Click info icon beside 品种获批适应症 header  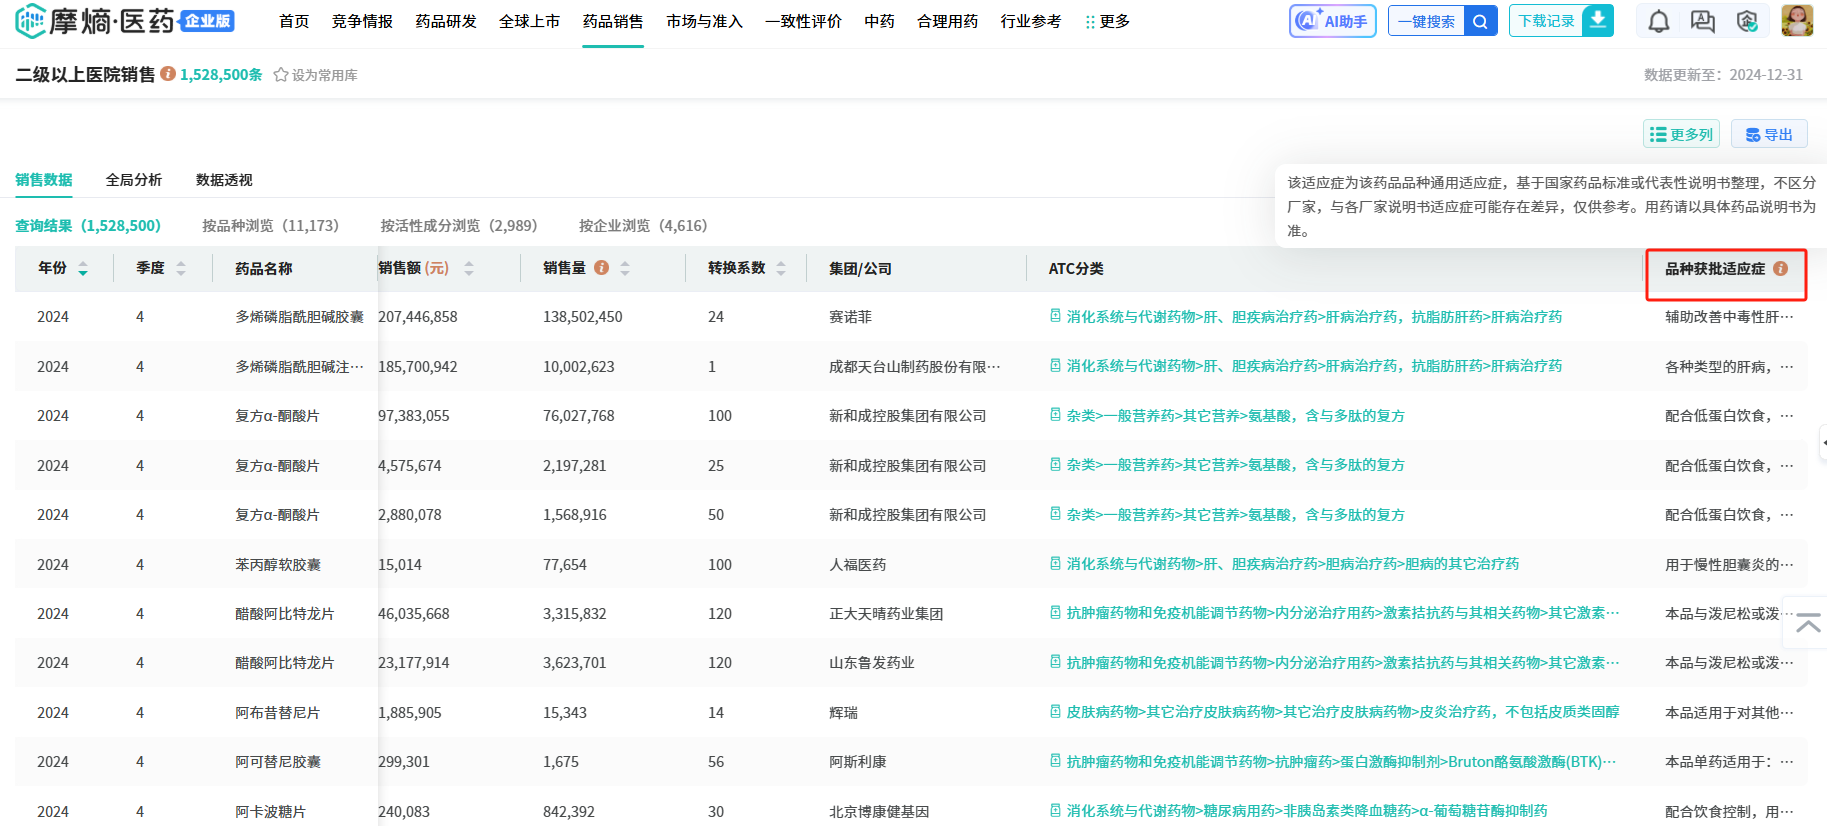pos(1780,268)
